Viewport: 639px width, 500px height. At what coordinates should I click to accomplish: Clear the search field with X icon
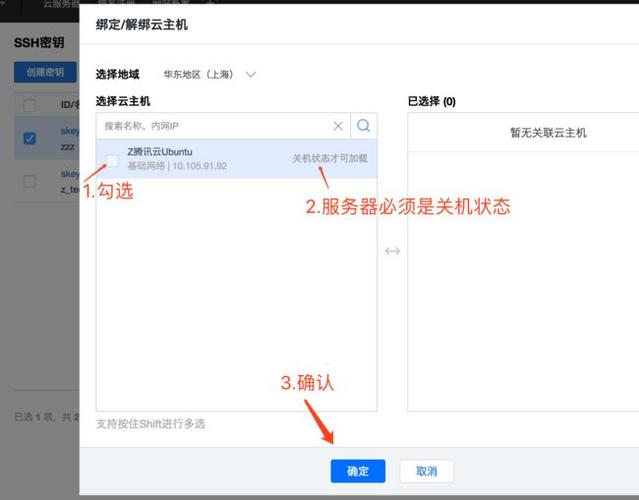(x=338, y=126)
